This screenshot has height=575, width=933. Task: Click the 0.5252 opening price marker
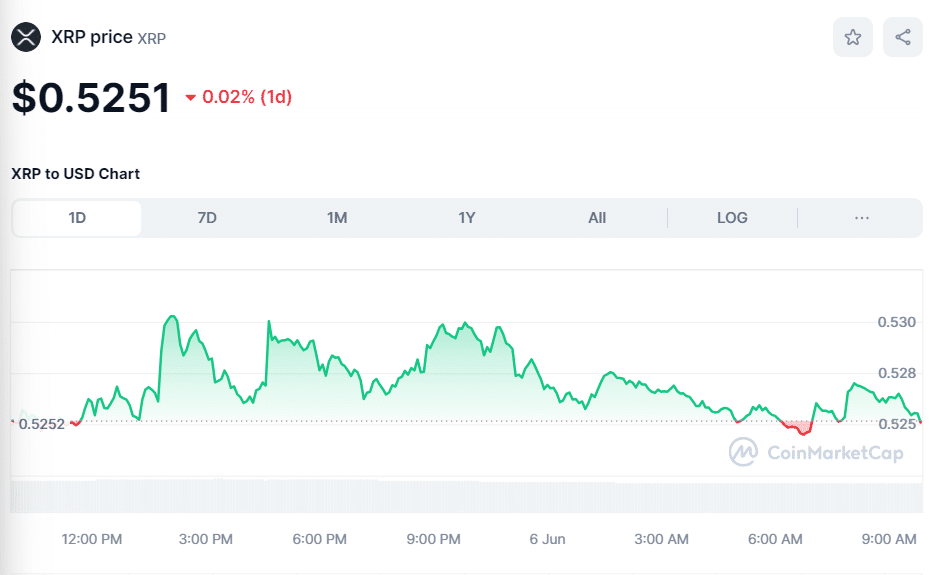point(41,424)
